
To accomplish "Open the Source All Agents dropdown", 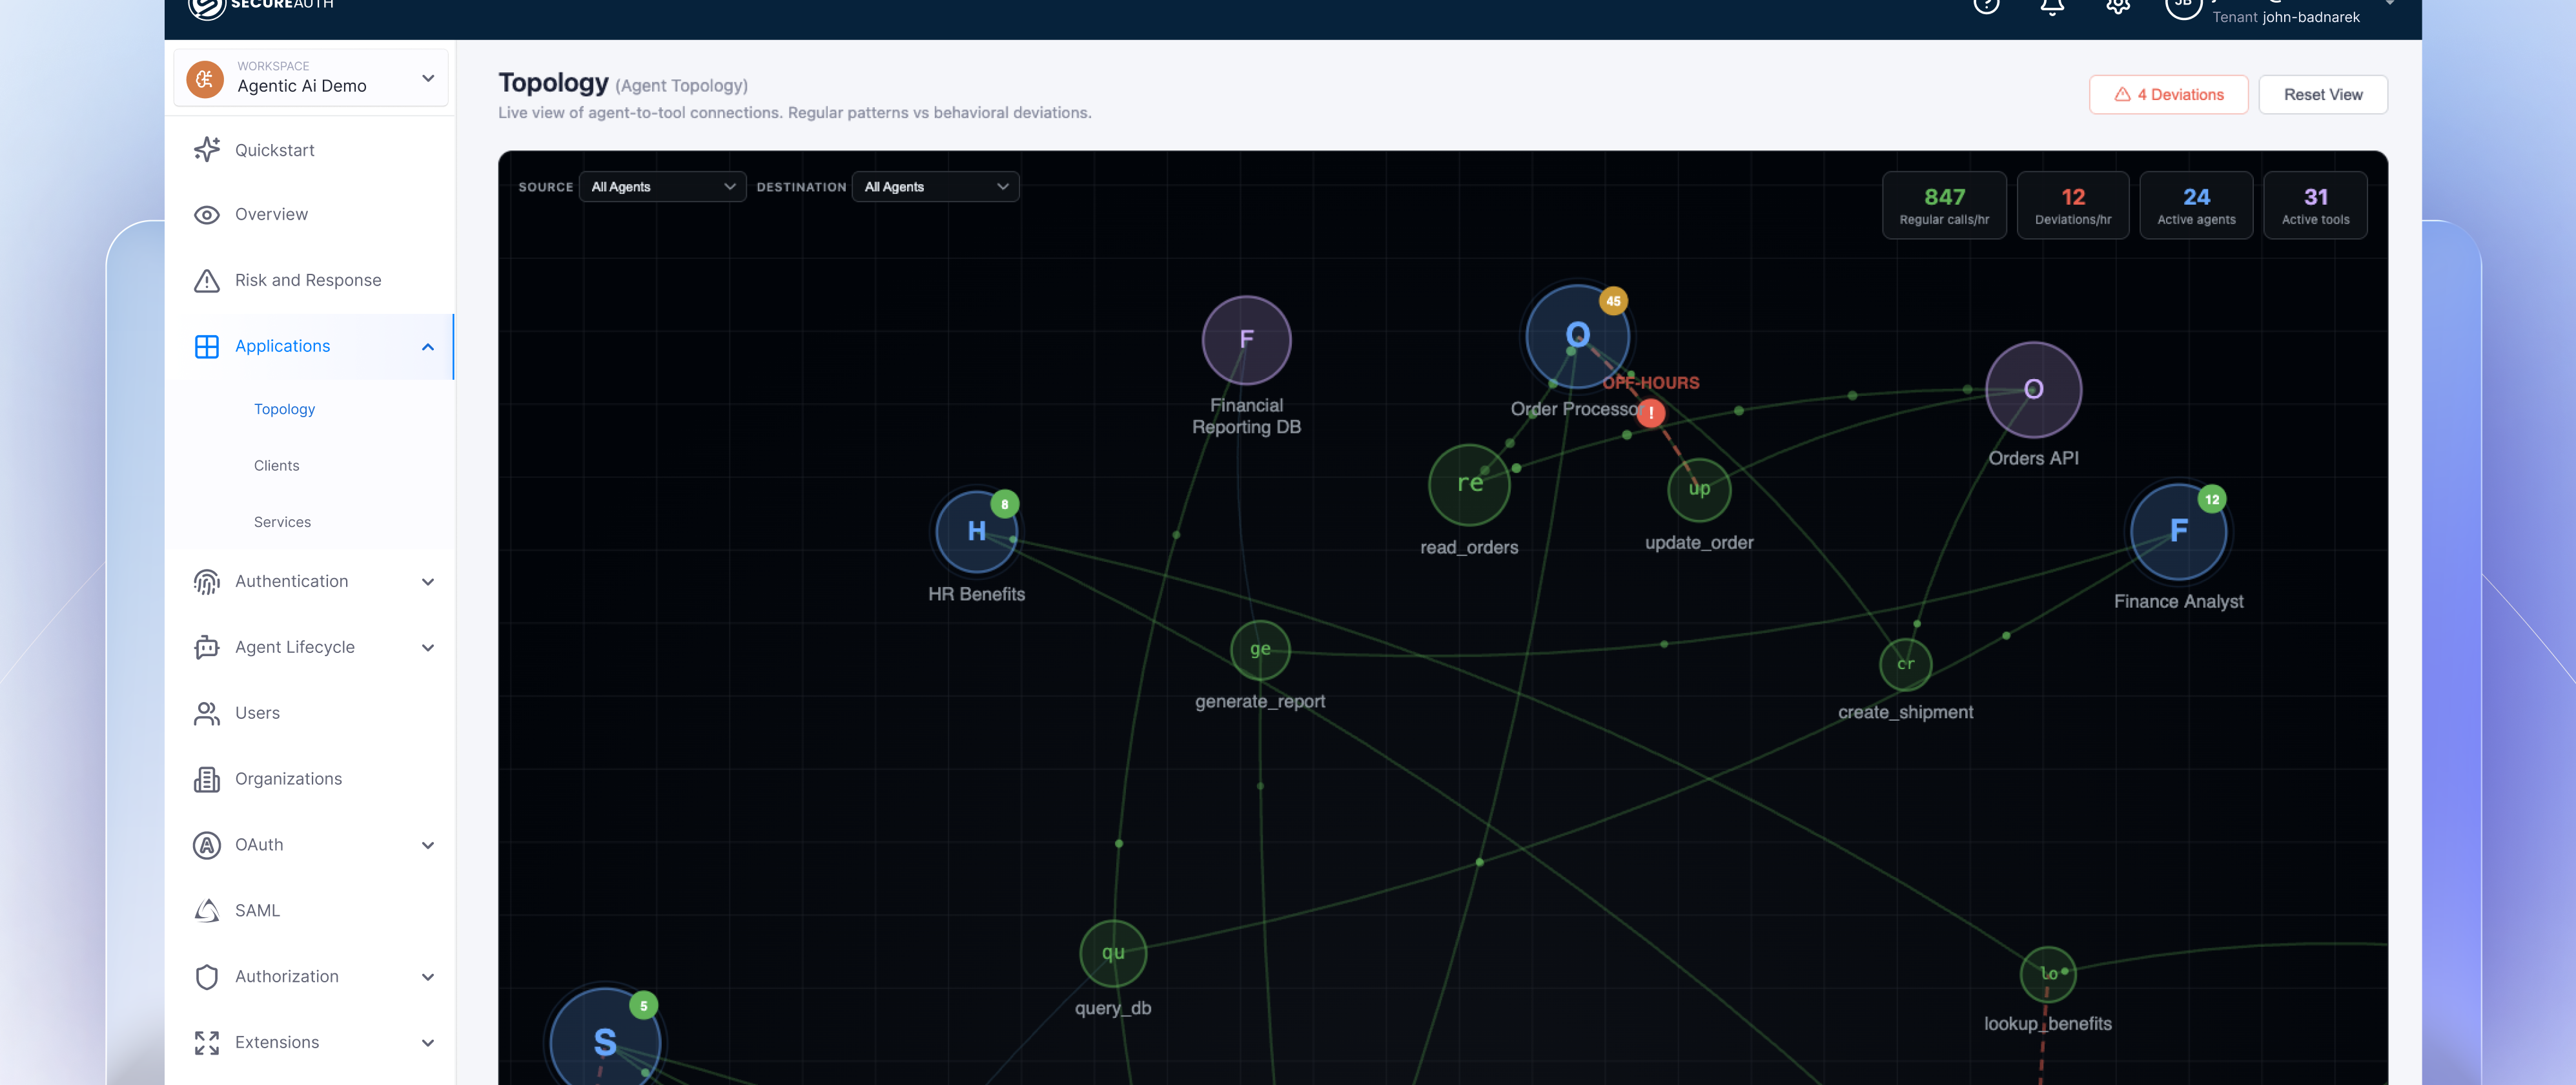I will pos(662,186).
